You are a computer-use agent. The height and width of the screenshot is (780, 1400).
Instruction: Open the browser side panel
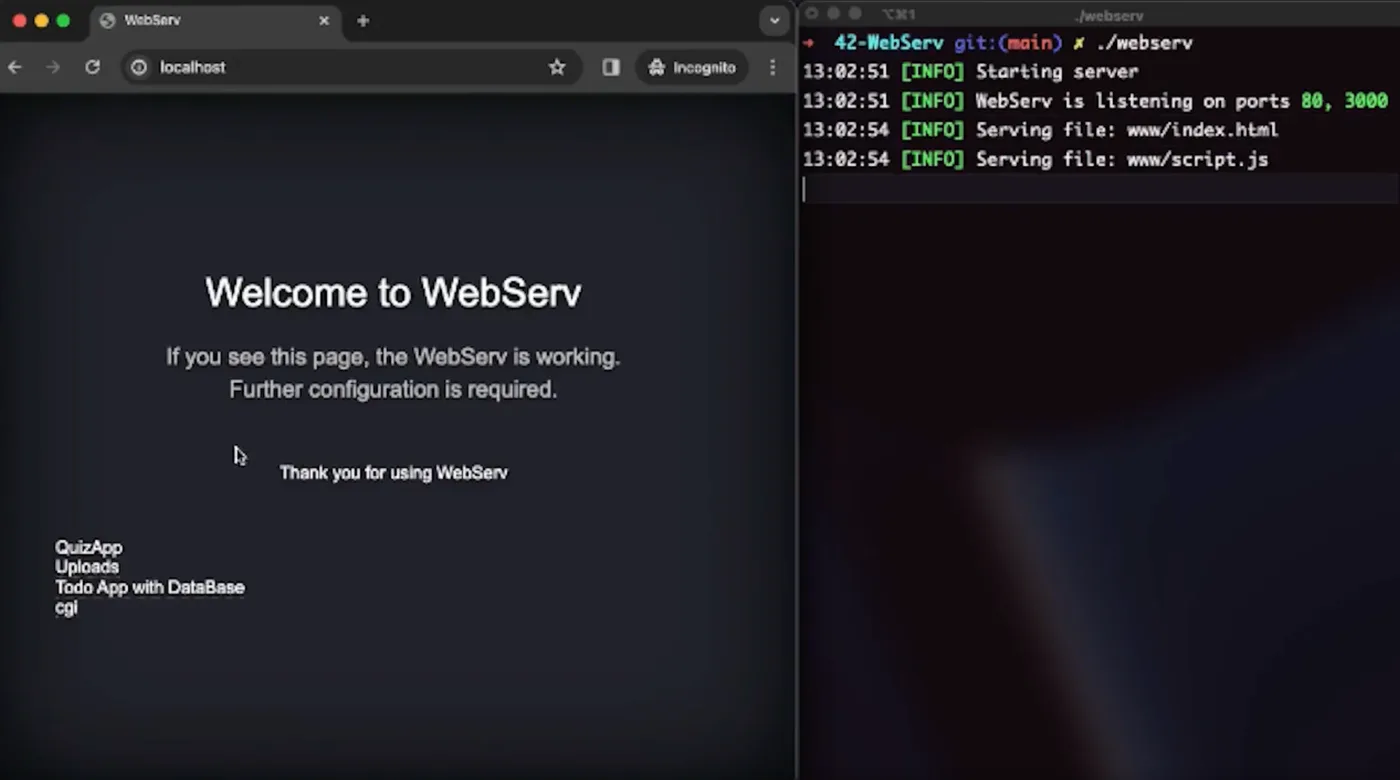[x=611, y=67]
